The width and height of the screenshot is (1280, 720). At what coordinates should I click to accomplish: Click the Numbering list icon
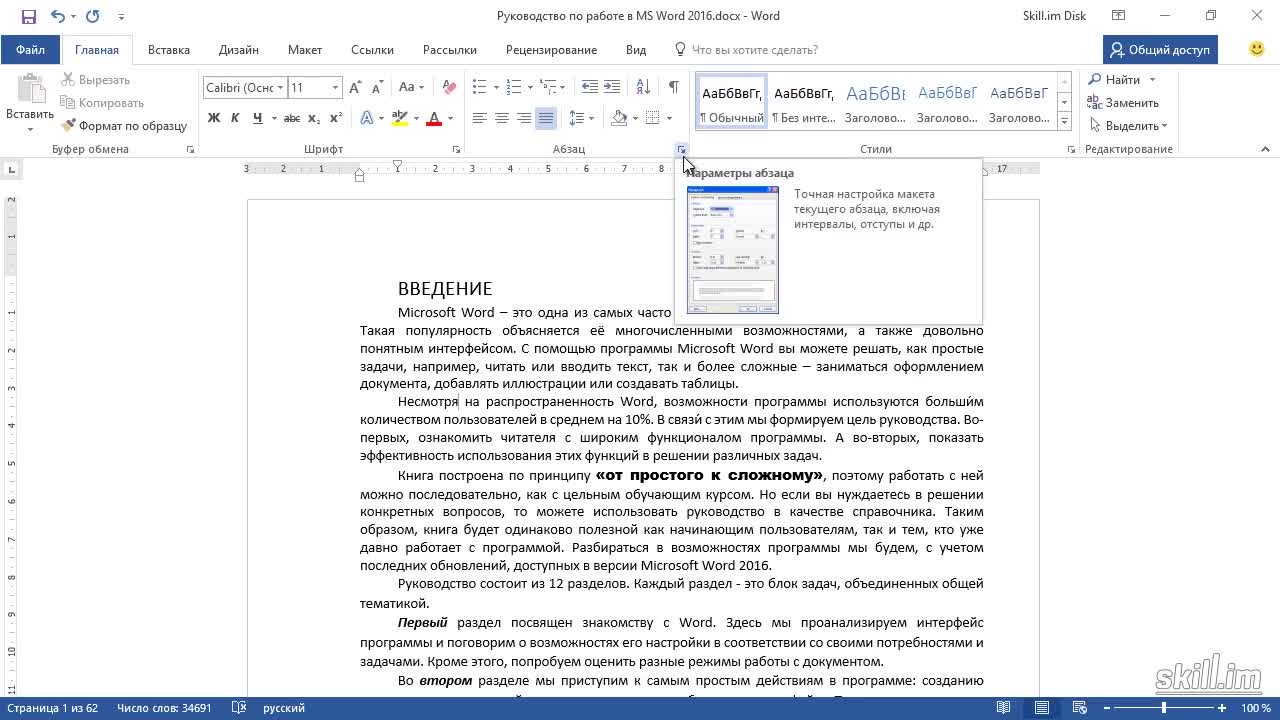pos(514,88)
